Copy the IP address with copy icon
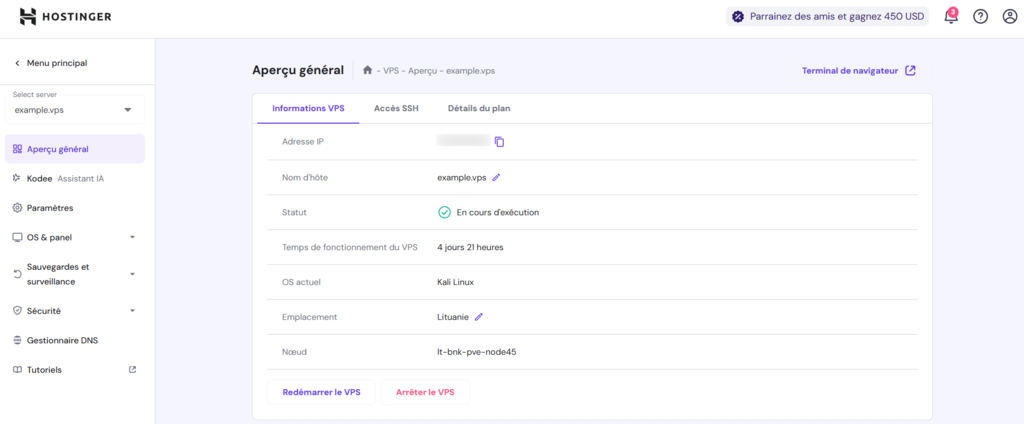 [x=500, y=142]
